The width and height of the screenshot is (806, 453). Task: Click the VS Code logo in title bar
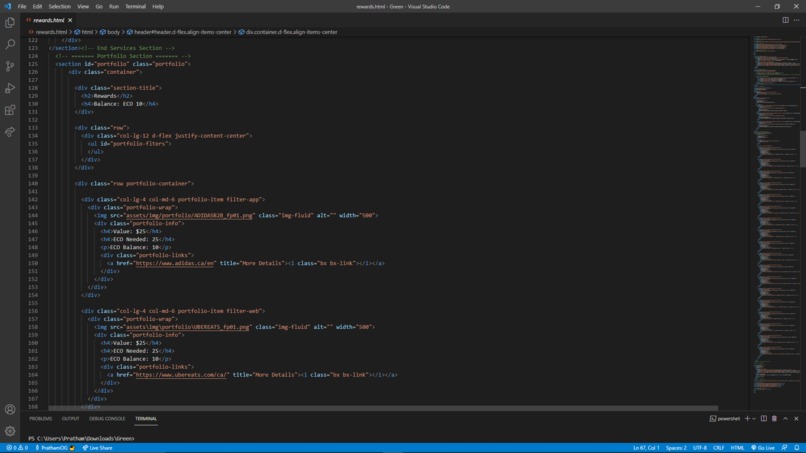point(7,6)
